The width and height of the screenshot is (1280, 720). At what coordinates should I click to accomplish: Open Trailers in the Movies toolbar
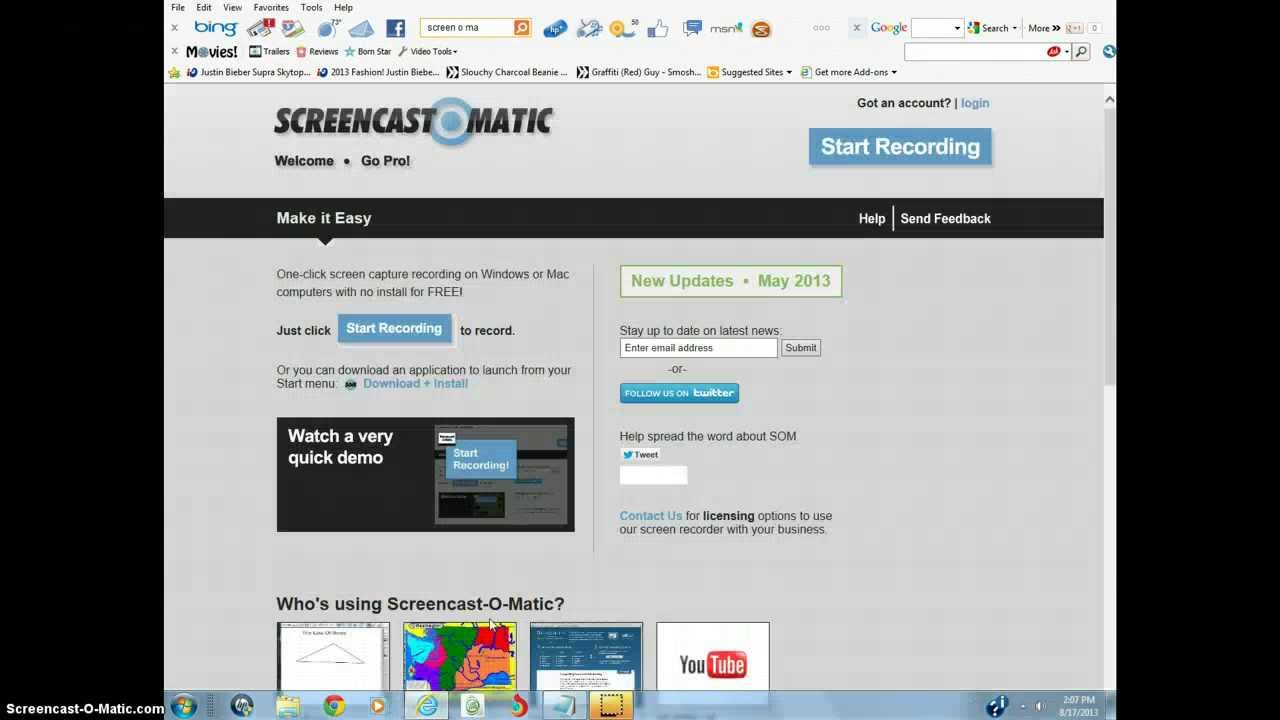click(269, 51)
